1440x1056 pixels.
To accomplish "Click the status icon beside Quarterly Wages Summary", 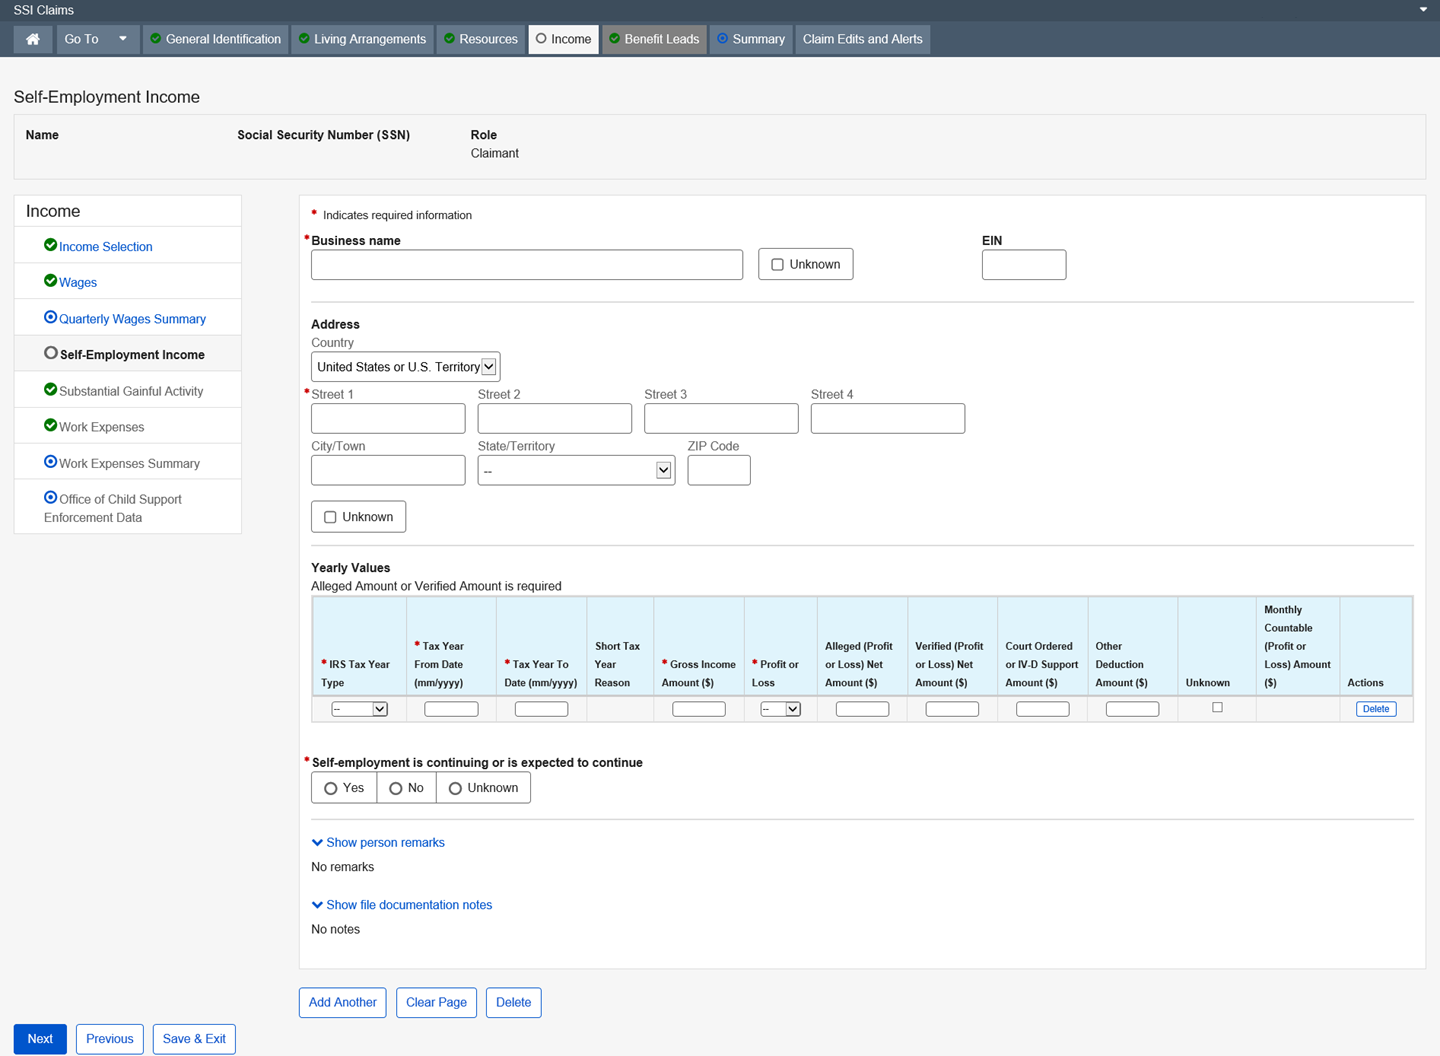I will point(50,317).
